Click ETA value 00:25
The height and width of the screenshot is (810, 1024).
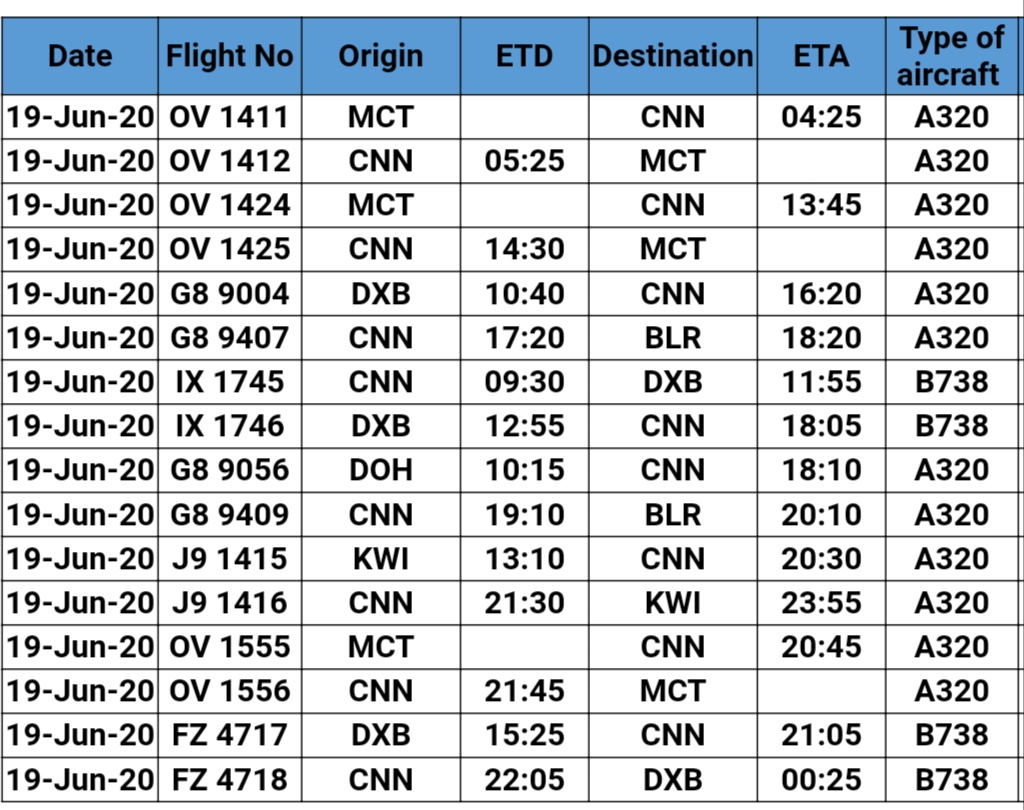click(822, 779)
